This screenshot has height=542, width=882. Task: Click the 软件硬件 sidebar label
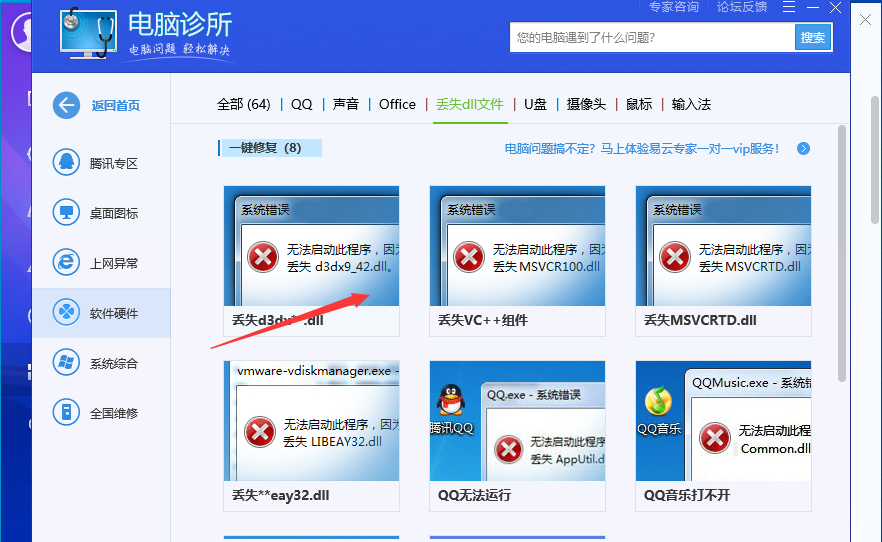pyautogui.click(x=114, y=314)
